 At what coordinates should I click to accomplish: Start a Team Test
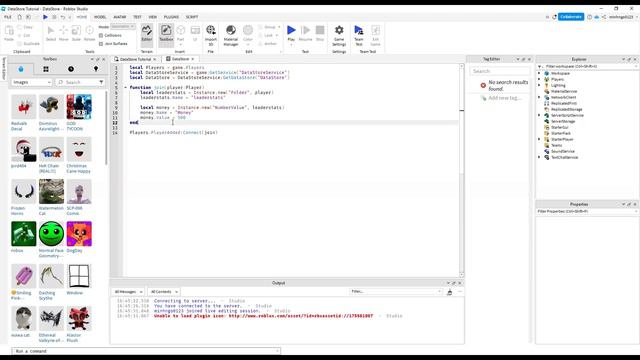(x=359, y=35)
